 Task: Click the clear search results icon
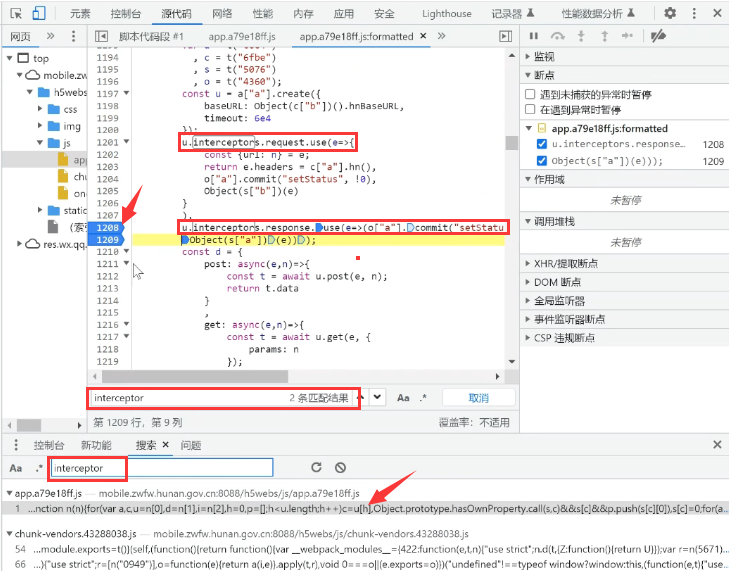tap(340, 467)
